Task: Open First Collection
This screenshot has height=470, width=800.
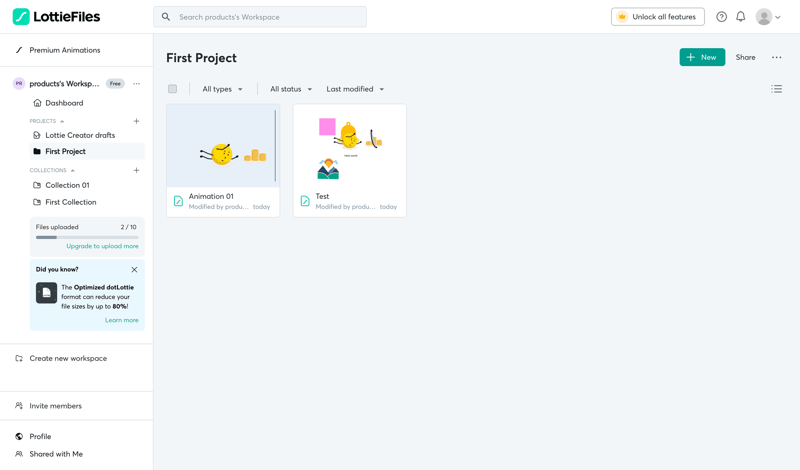Action: (x=71, y=202)
